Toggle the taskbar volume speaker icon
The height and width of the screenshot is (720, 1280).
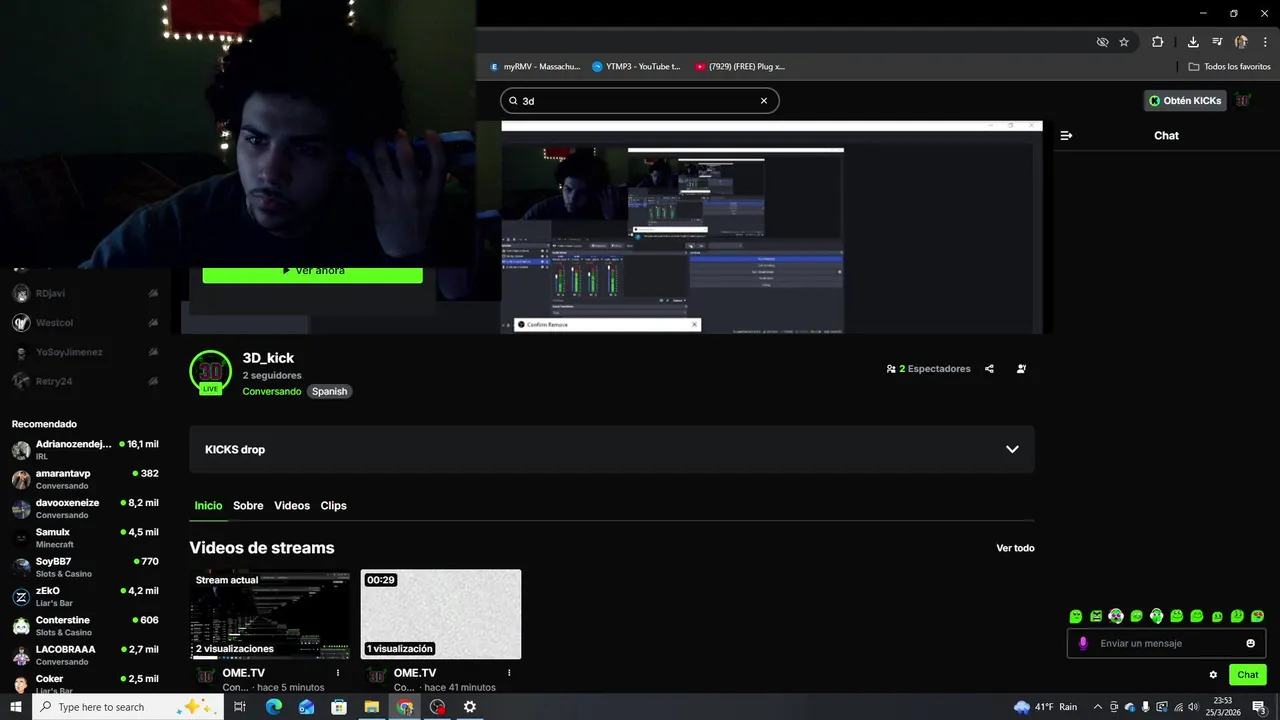coord(1193,707)
